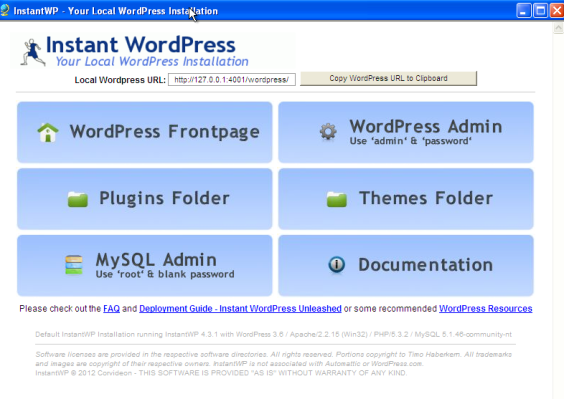Open the Plugins Folder label
This screenshot has height=399, width=564.
pyautogui.click(x=164, y=199)
